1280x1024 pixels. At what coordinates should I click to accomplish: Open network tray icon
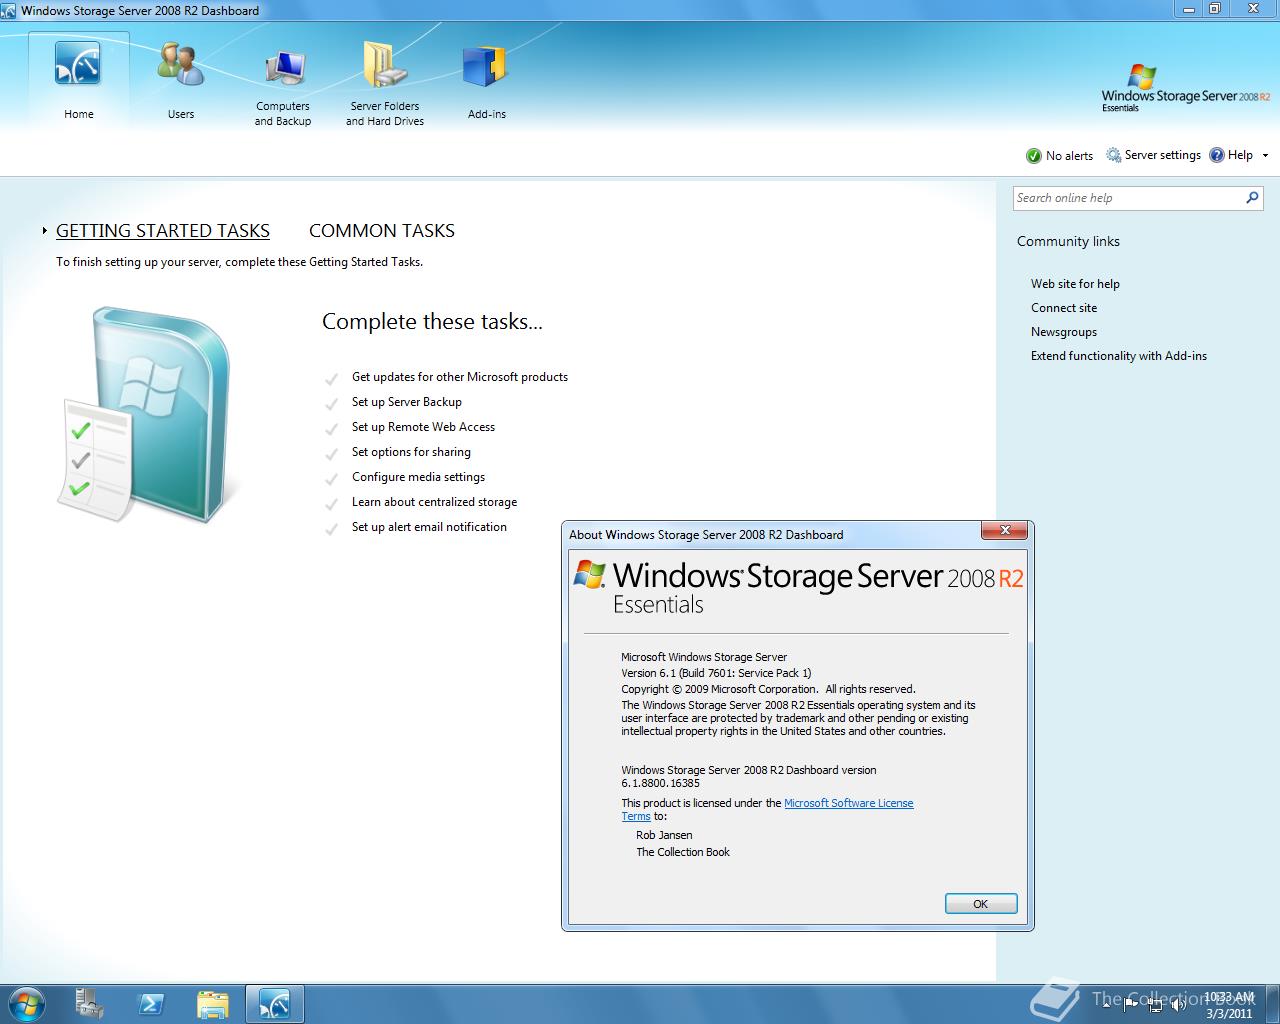(x=1155, y=1004)
